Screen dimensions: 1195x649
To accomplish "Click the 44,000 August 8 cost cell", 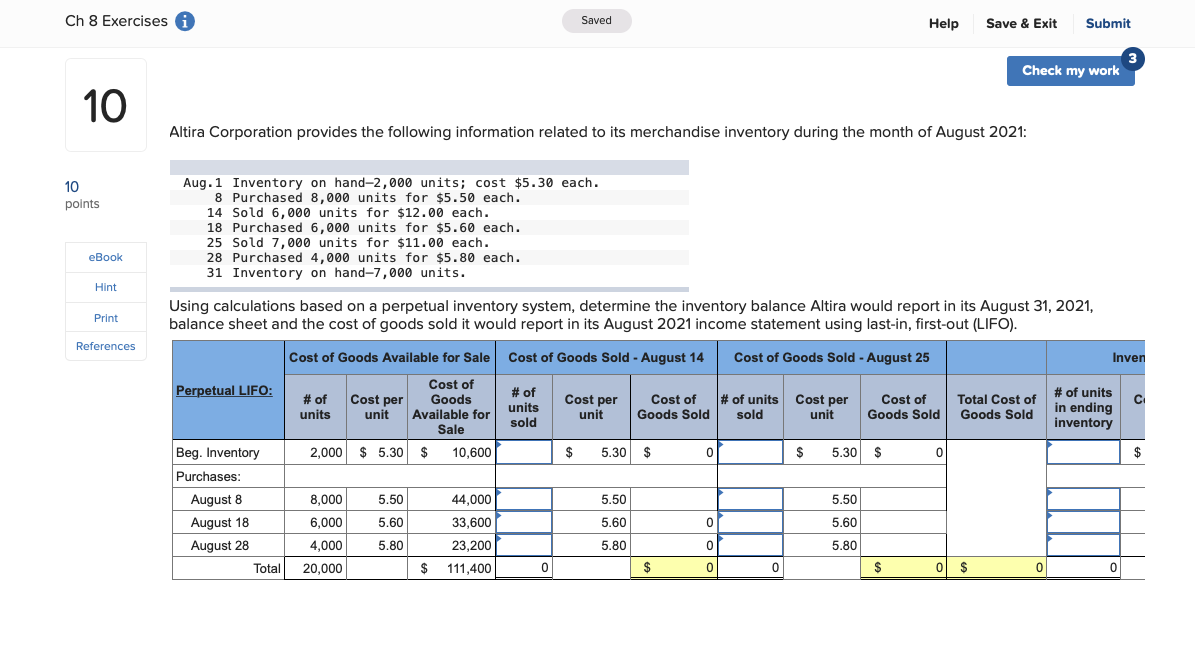I will (451, 499).
